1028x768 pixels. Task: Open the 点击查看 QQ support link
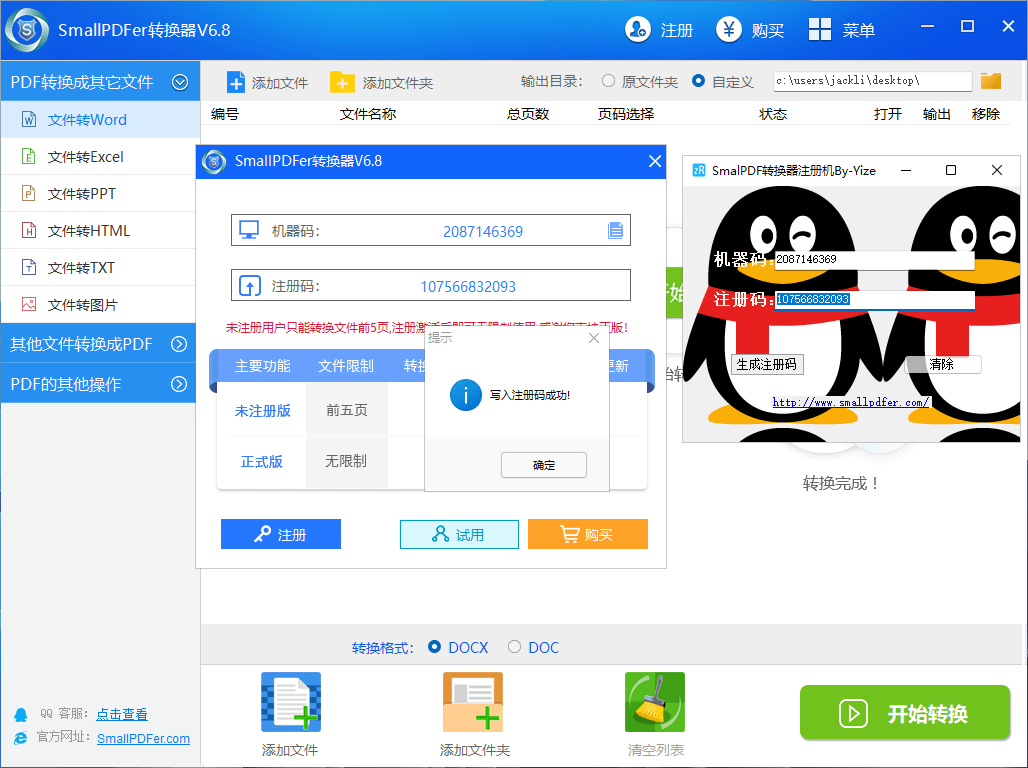pyautogui.click(x=122, y=714)
